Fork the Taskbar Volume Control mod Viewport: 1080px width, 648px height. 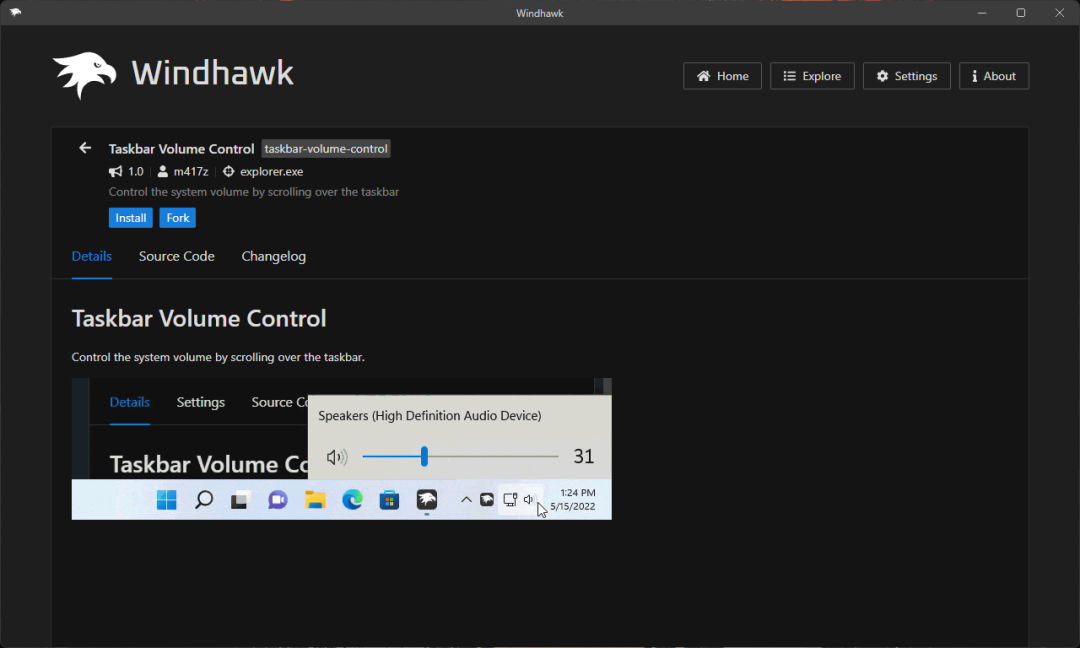click(178, 218)
